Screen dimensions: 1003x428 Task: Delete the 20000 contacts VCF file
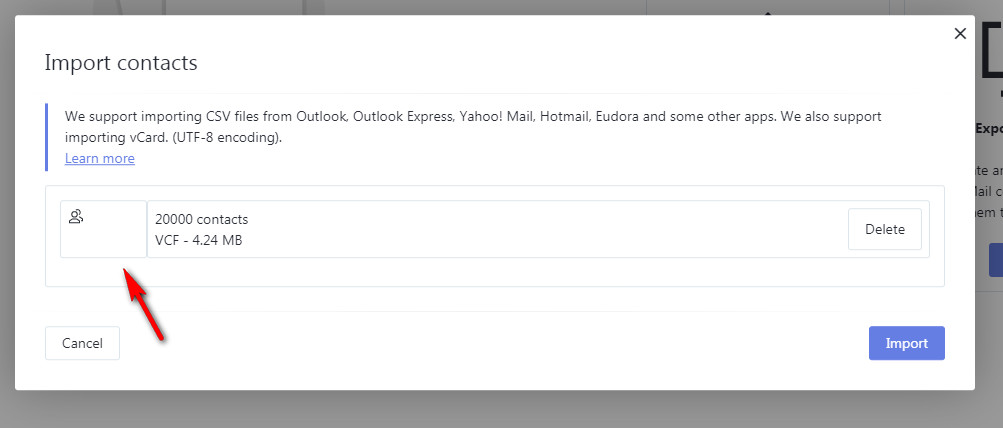pyautogui.click(x=885, y=229)
